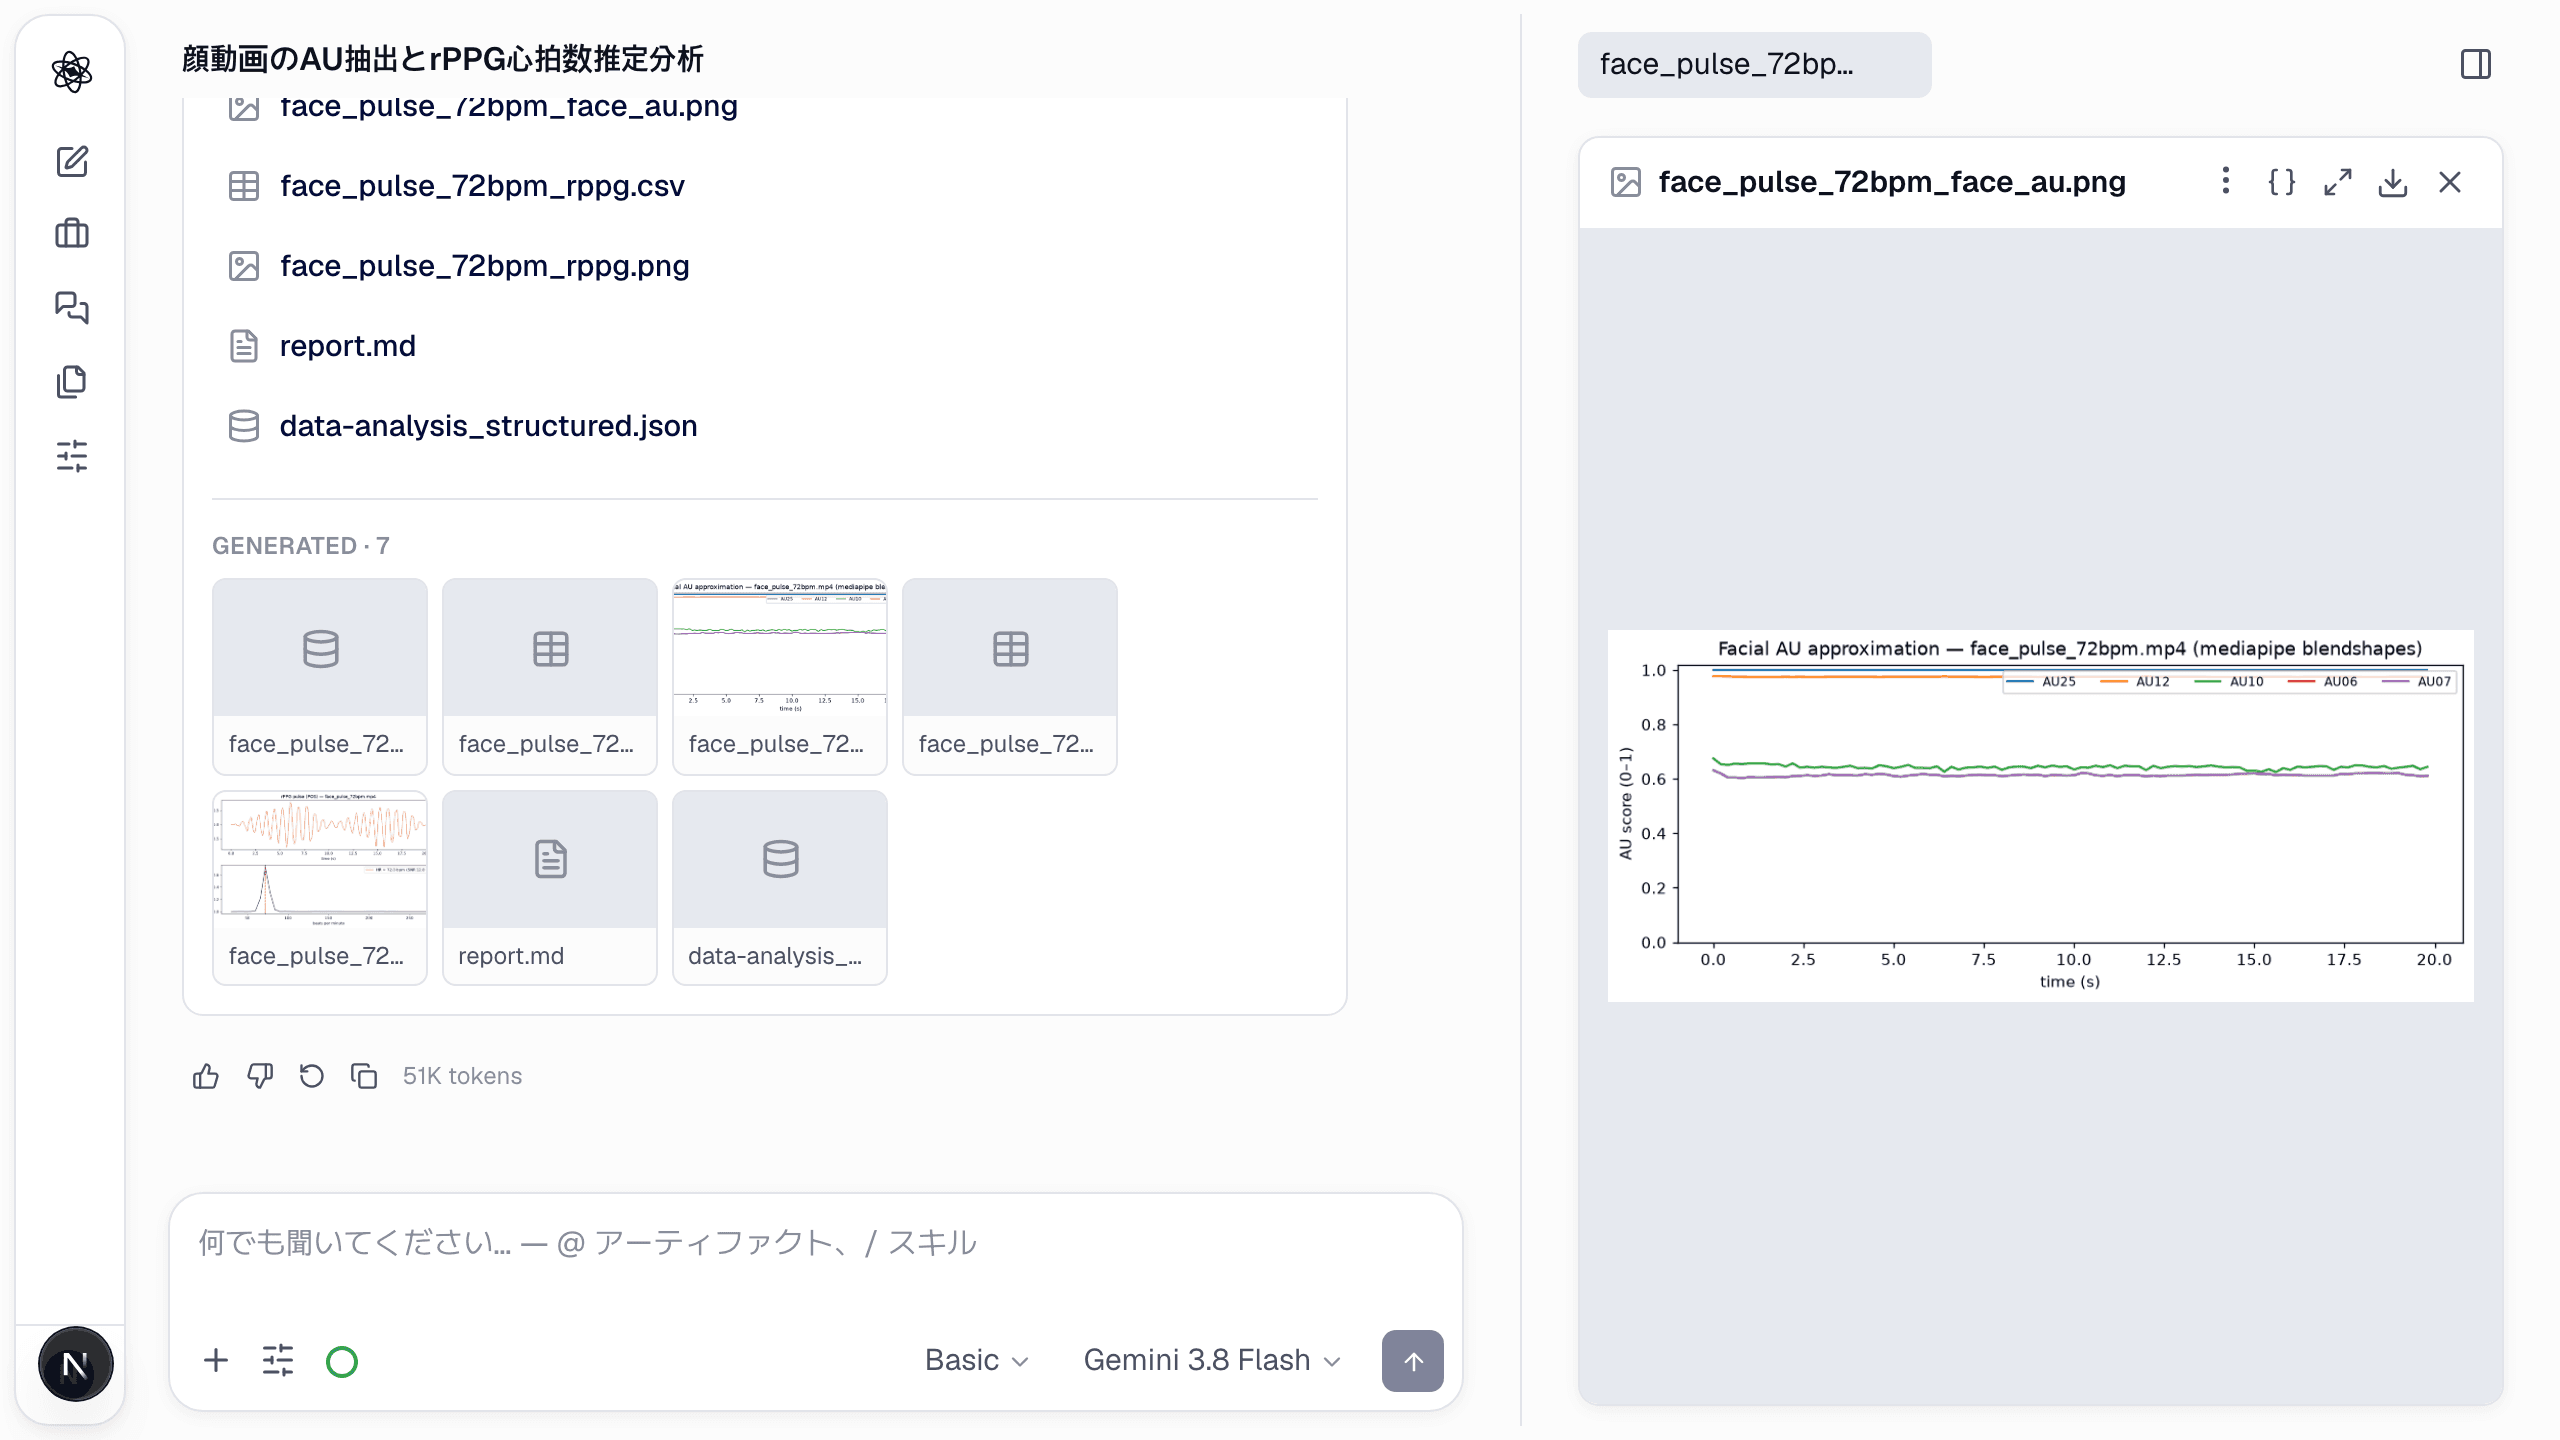Give a thumbs up to the response
This screenshot has height=1440, width=2560.
pos(206,1076)
